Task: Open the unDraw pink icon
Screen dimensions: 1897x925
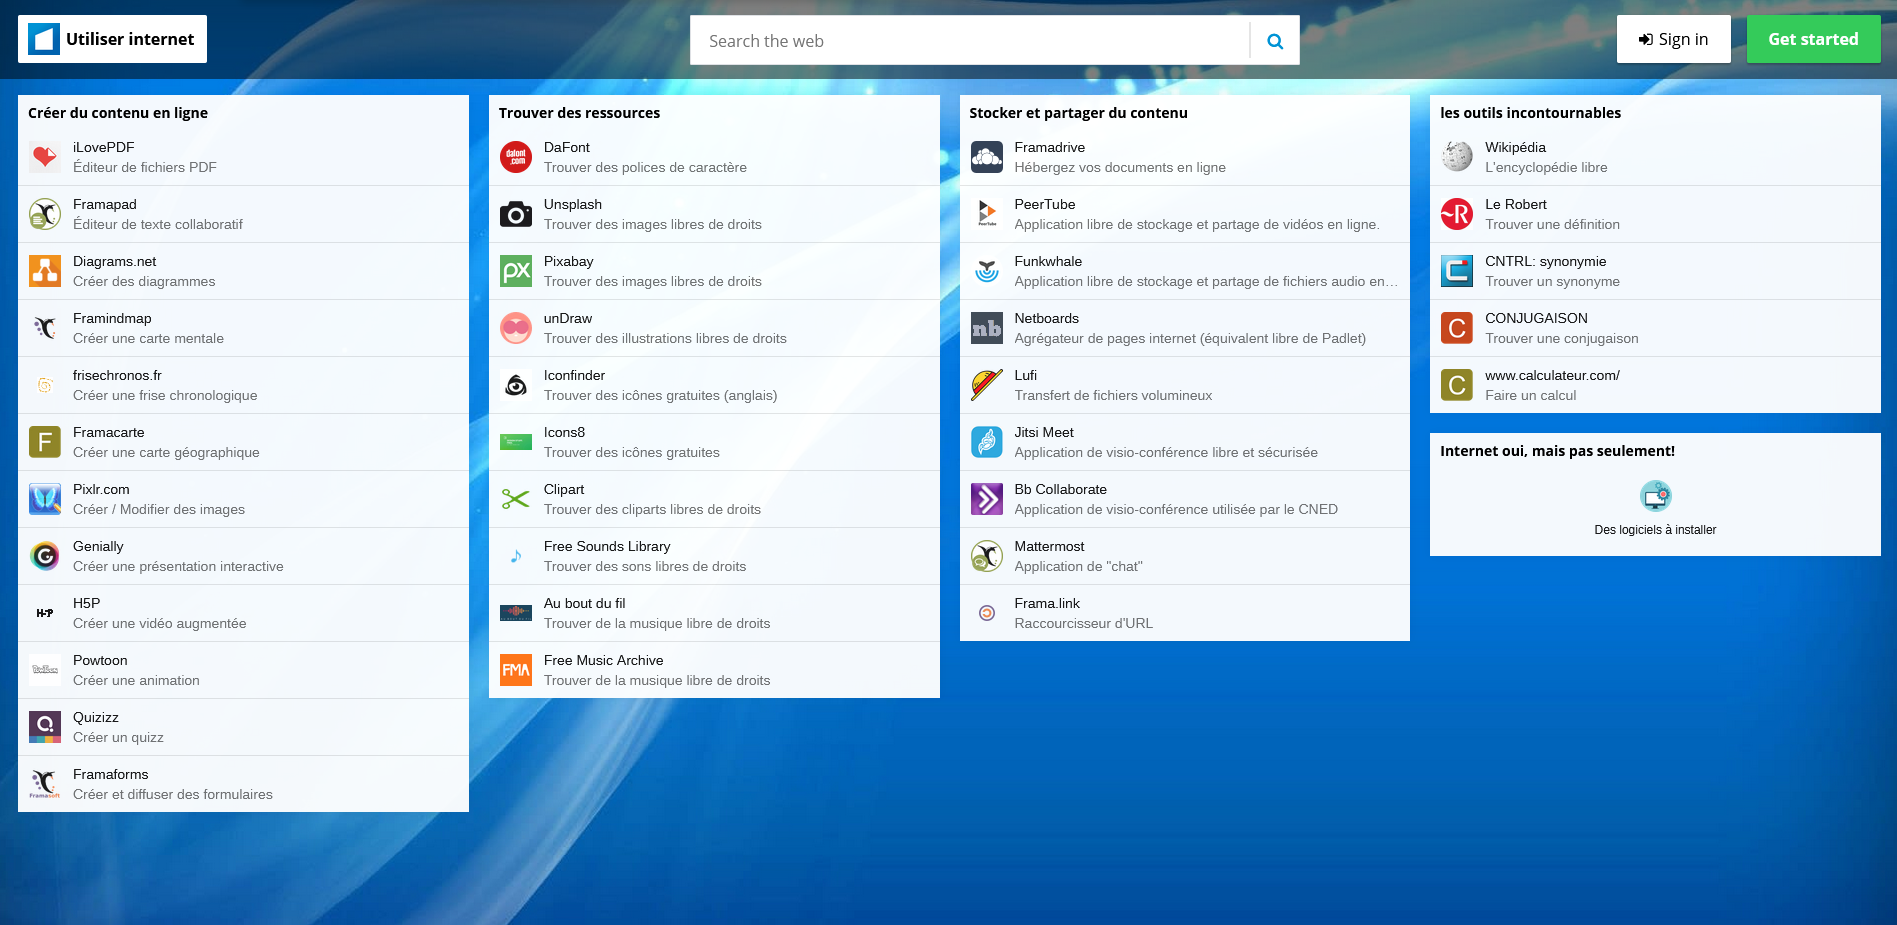Action: (x=516, y=328)
